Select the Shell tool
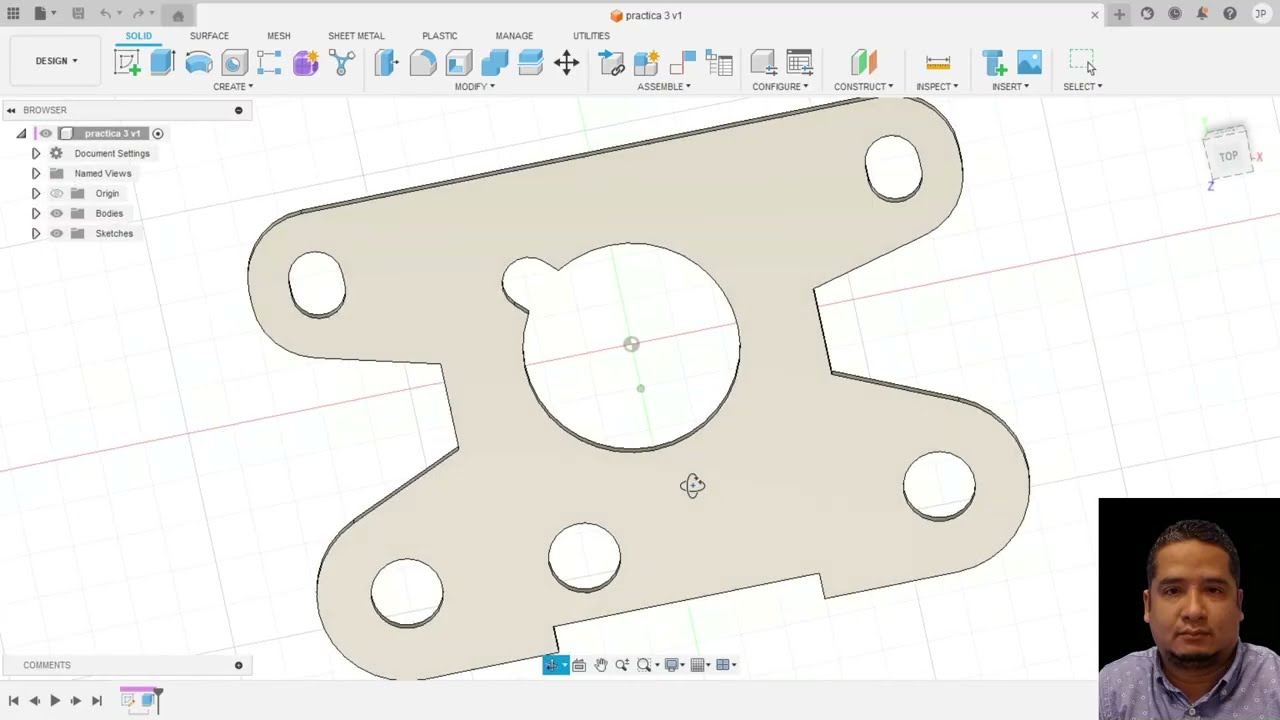 [x=458, y=63]
